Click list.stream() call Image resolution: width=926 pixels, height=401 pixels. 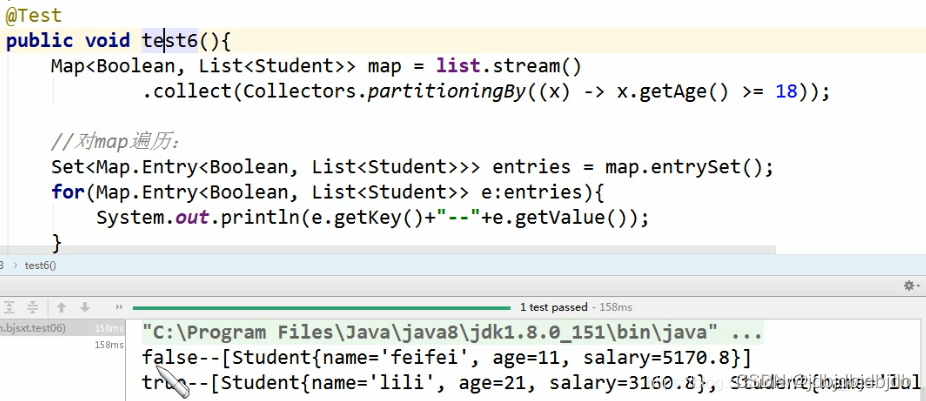pyautogui.click(x=509, y=66)
